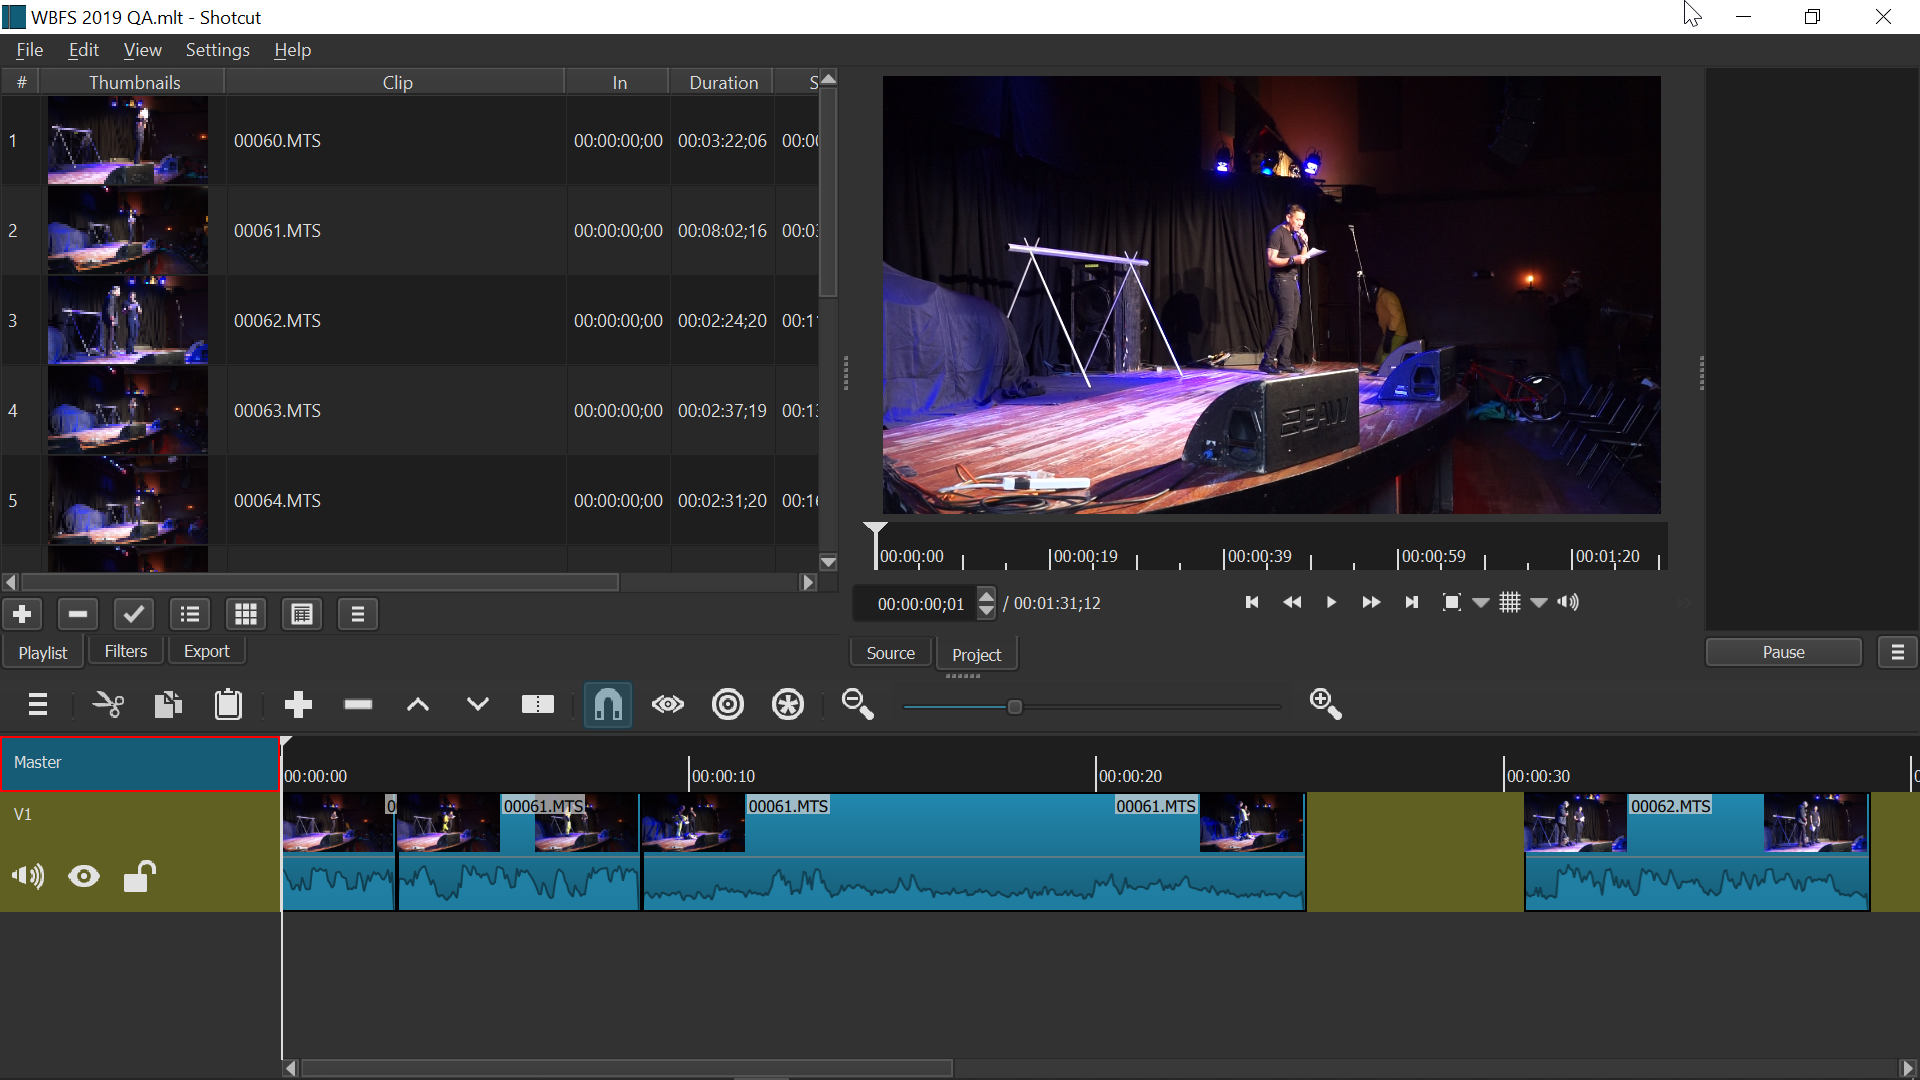The width and height of the screenshot is (1920, 1080).
Task: Open the Settings menu
Action: pyautogui.click(x=217, y=49)
